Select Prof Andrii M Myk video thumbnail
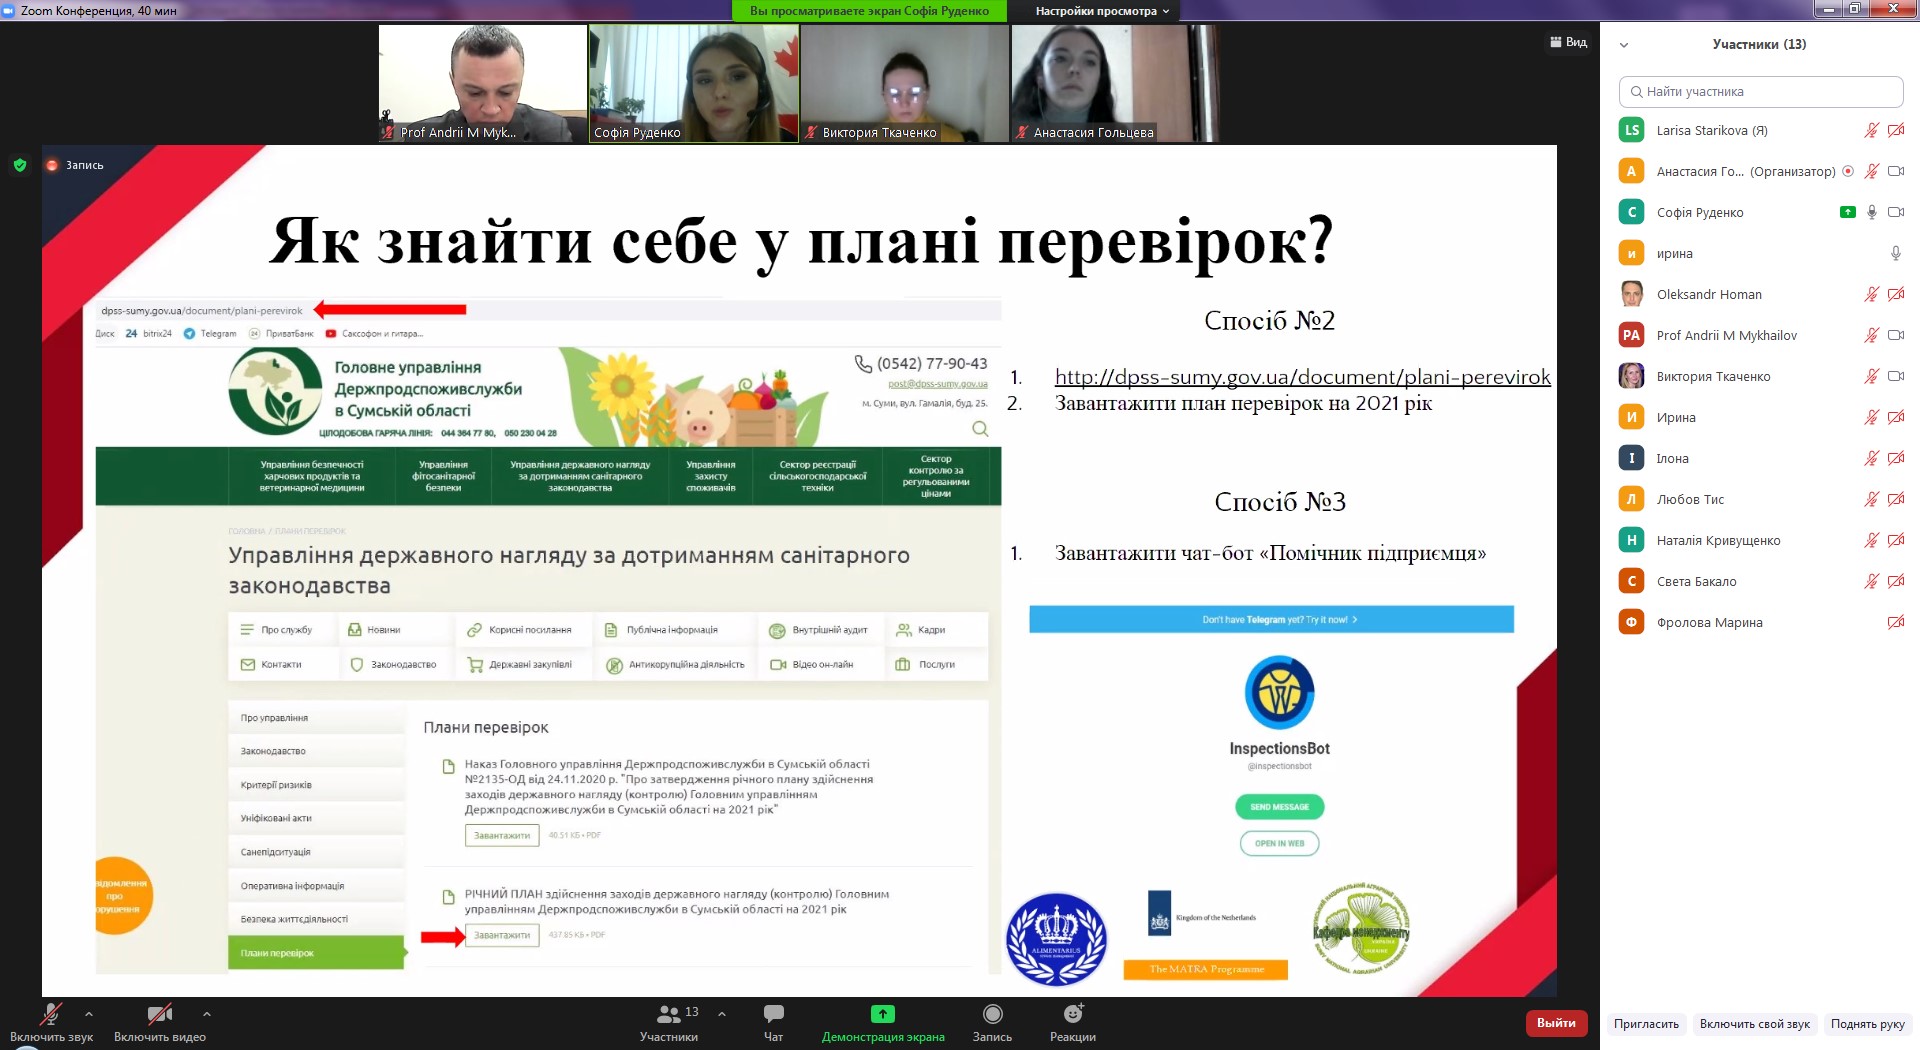 coord(483,84)
